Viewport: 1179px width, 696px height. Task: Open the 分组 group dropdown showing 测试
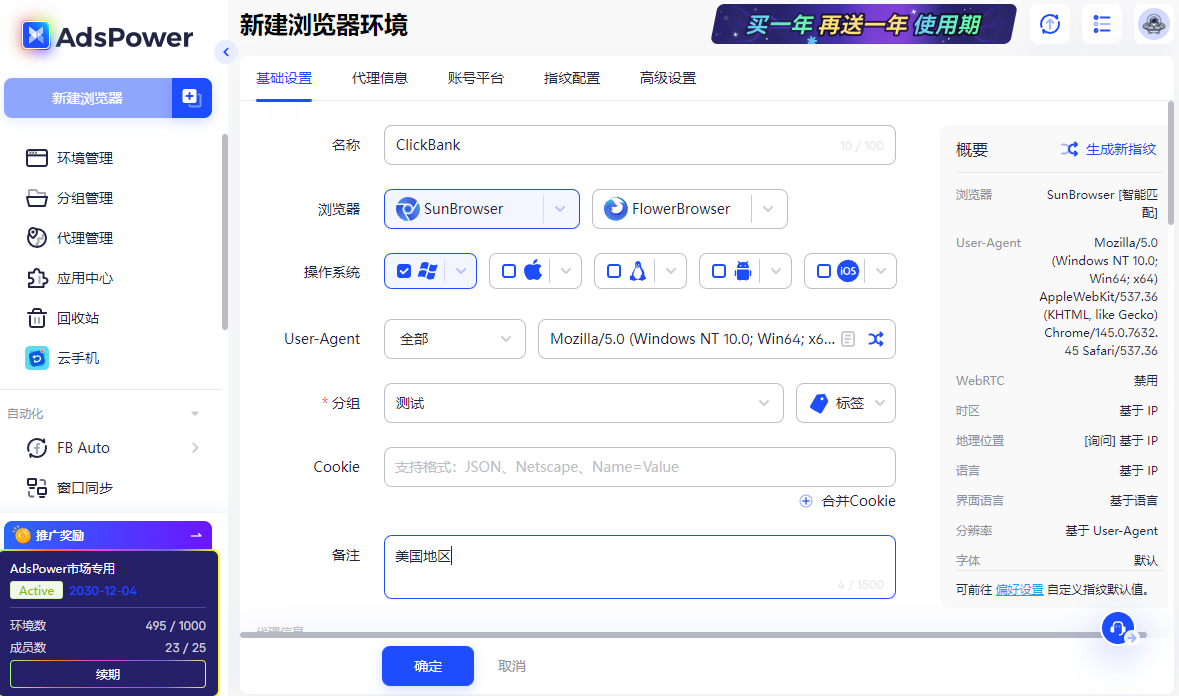(x=583, y=403)
